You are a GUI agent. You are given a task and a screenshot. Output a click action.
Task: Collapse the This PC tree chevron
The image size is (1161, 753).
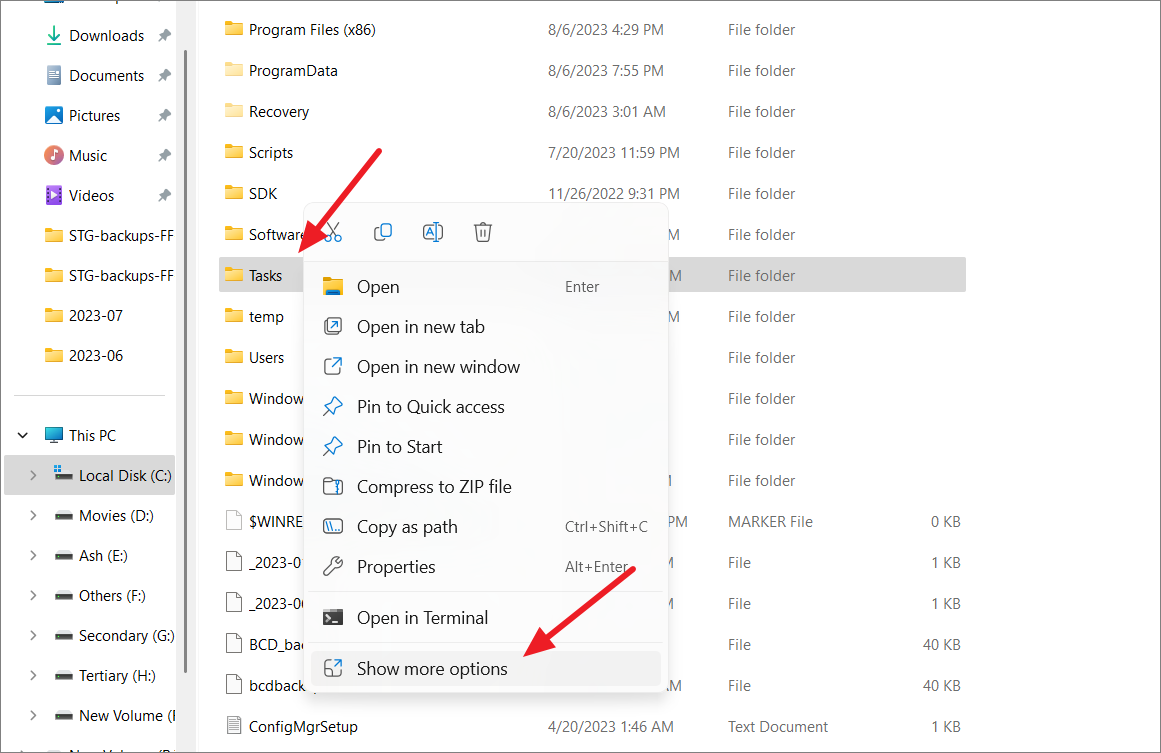point(22,434)
